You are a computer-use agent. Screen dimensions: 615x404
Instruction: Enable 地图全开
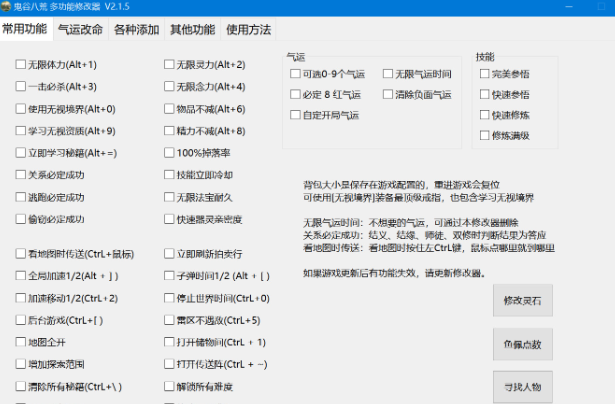point(20,342)
